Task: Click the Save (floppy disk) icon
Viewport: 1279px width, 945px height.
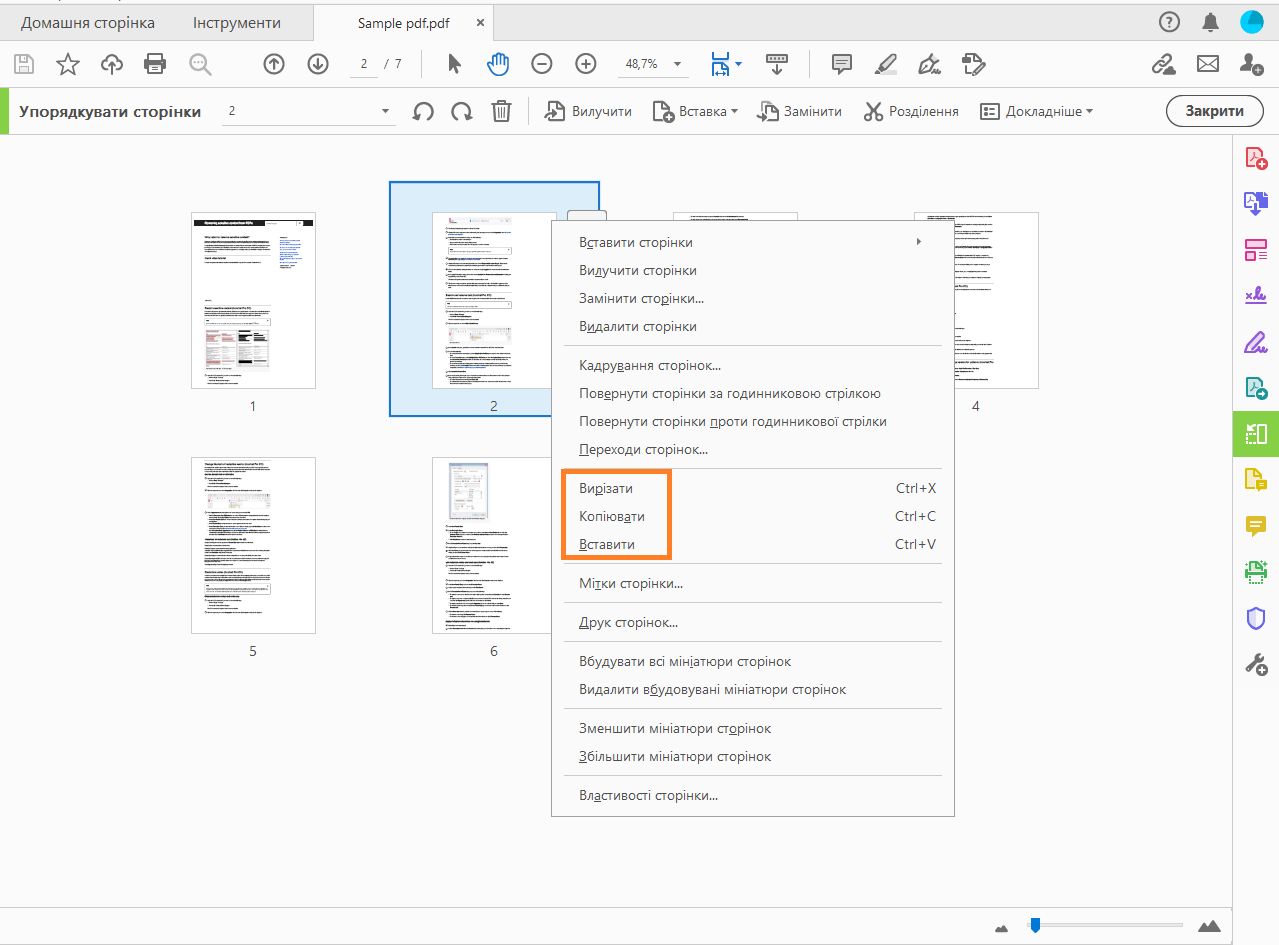Action: pyautogui.click(x=23, y=64)
